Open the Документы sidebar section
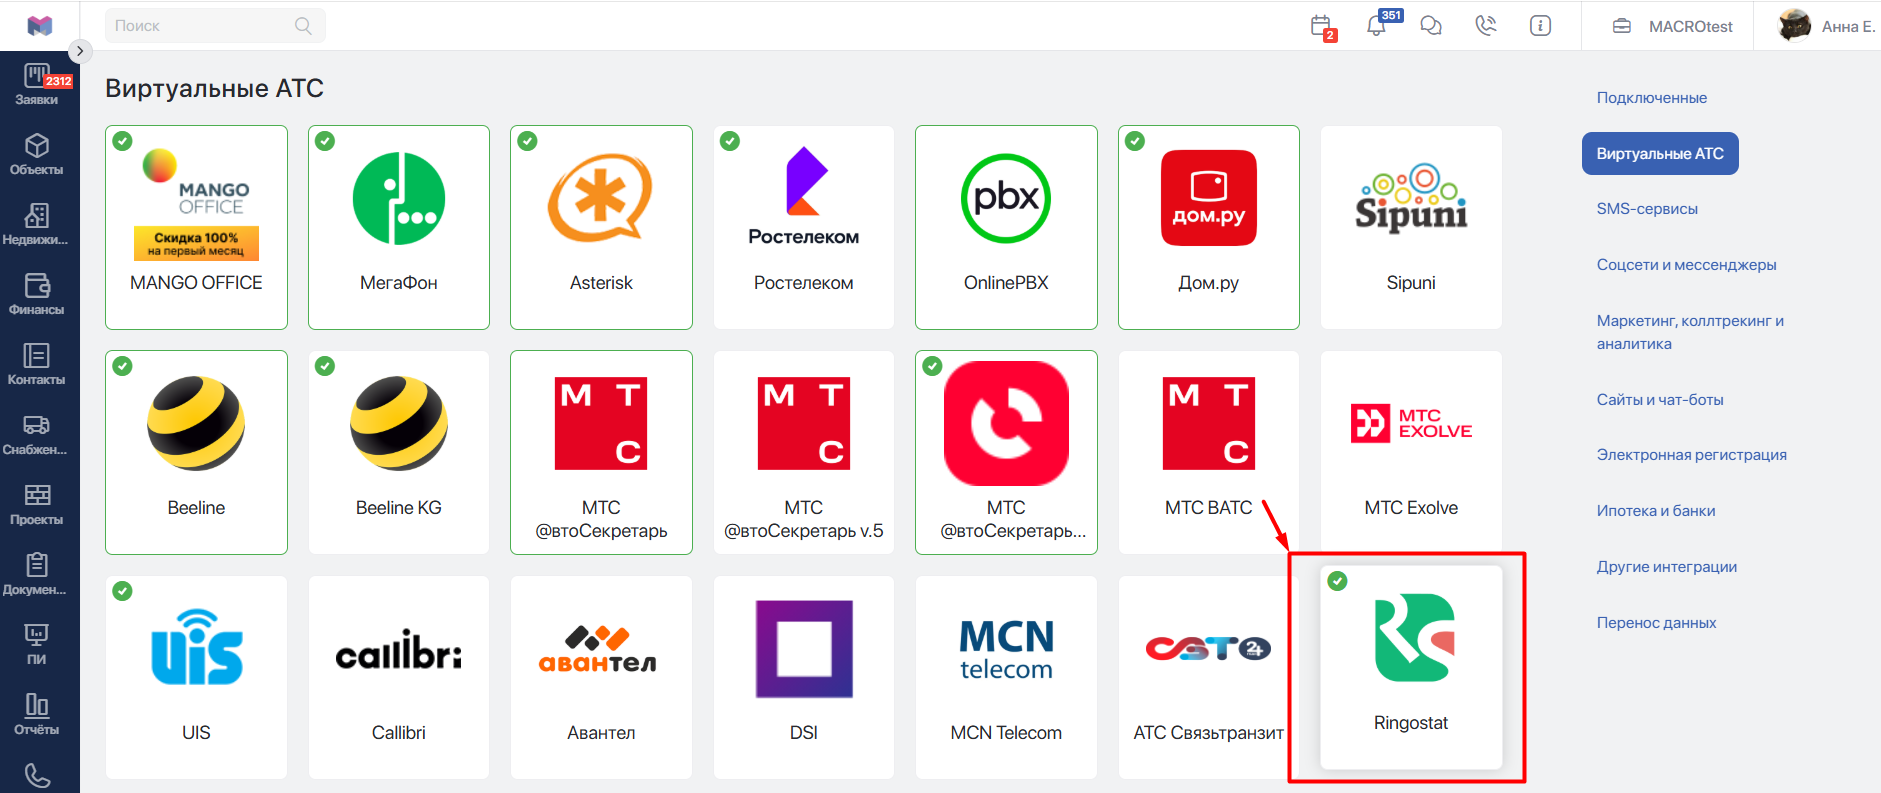The image size is (1881, 793). (37, 575)
